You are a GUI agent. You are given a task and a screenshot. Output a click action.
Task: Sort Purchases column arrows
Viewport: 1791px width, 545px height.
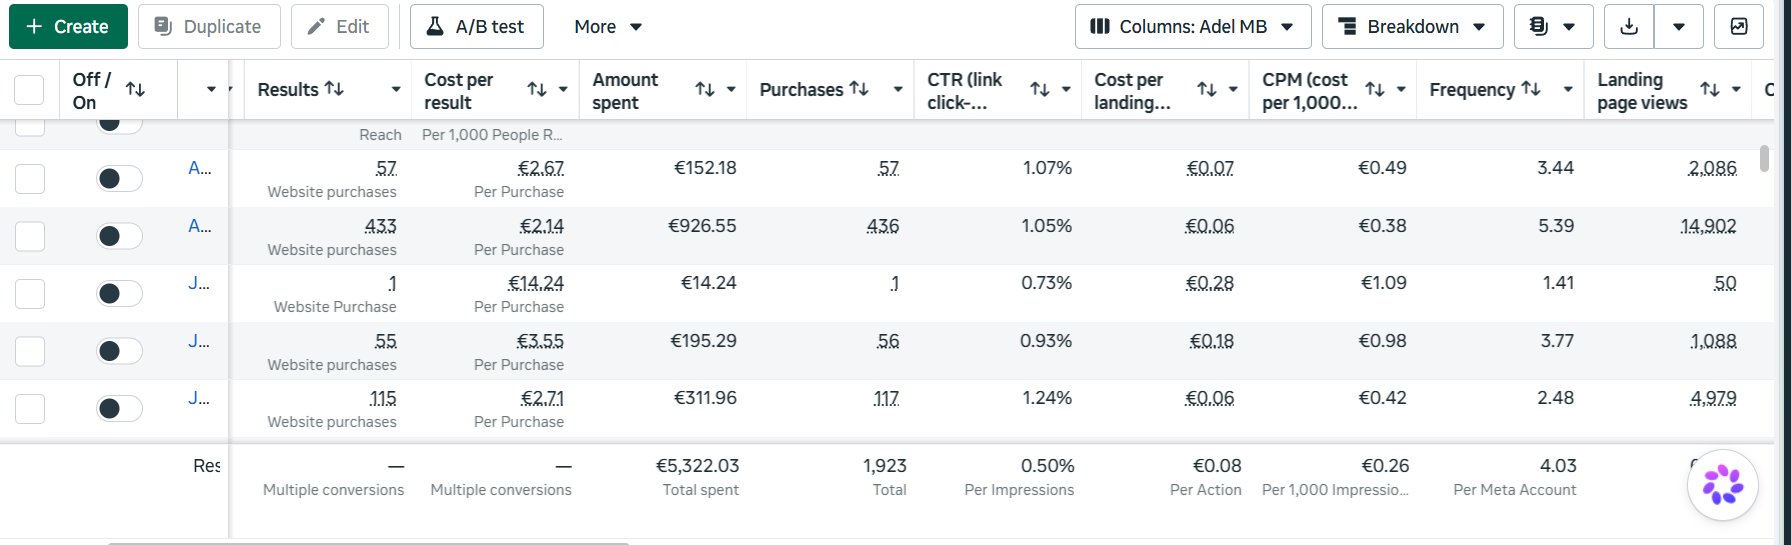coord(859,89)
